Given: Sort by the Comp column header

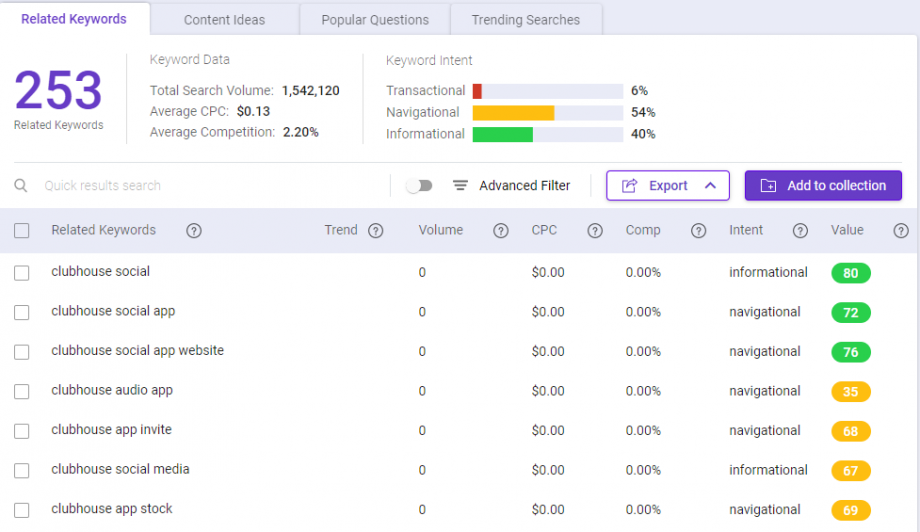Looking at the screenshot, I should click(642, 230).
